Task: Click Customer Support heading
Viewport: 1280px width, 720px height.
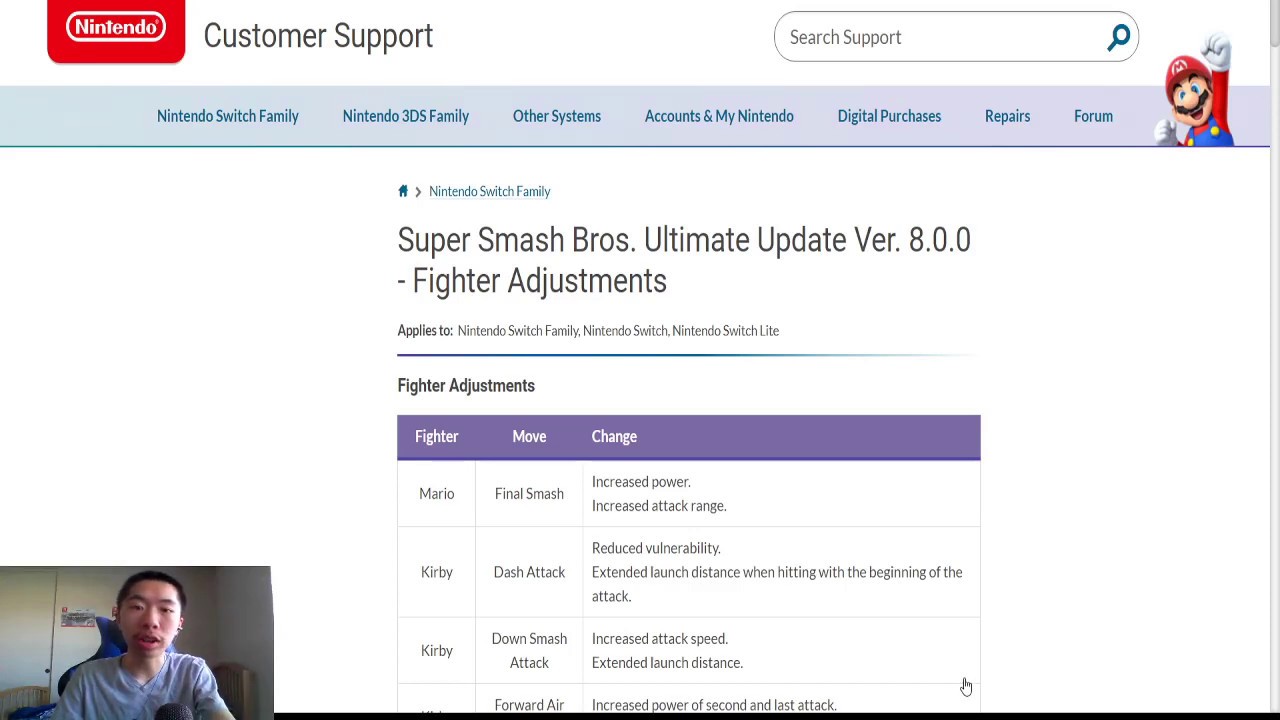Action: tap(318, 36)
